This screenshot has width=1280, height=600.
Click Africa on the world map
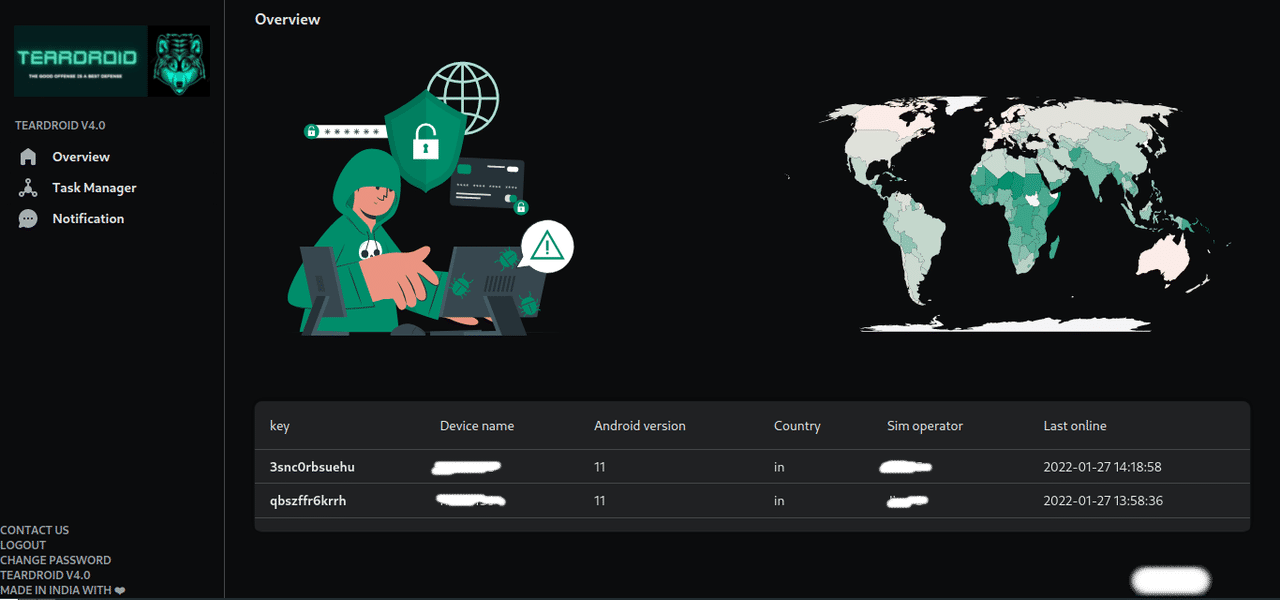[x=1030, y=215]
